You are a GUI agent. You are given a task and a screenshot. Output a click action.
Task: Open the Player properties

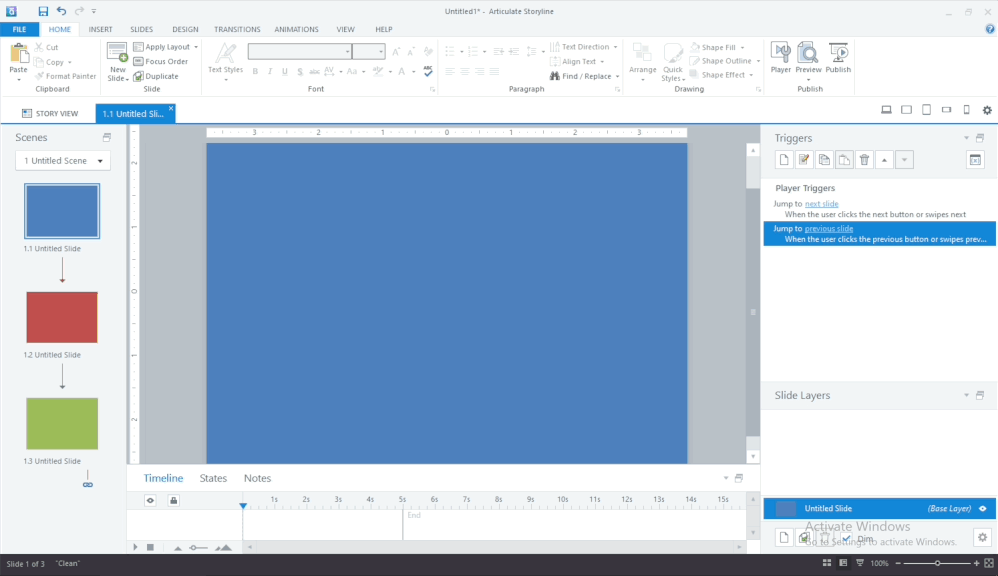tap(780, 57)
